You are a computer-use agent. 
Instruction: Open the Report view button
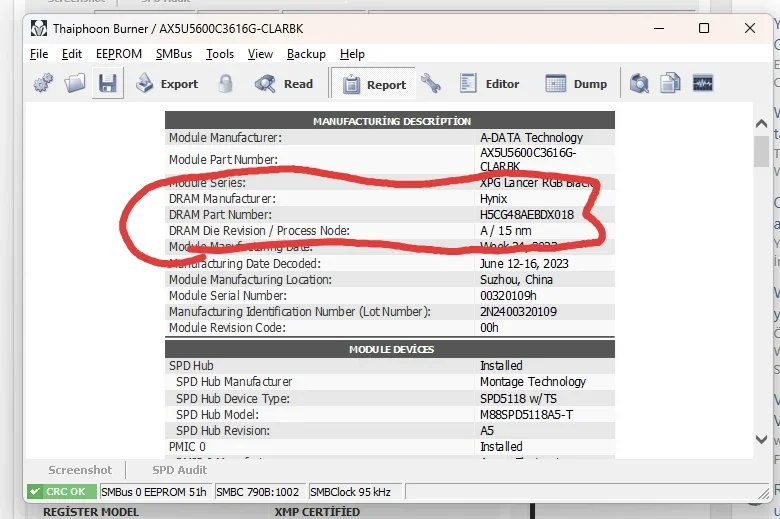(x=374, y=85)
